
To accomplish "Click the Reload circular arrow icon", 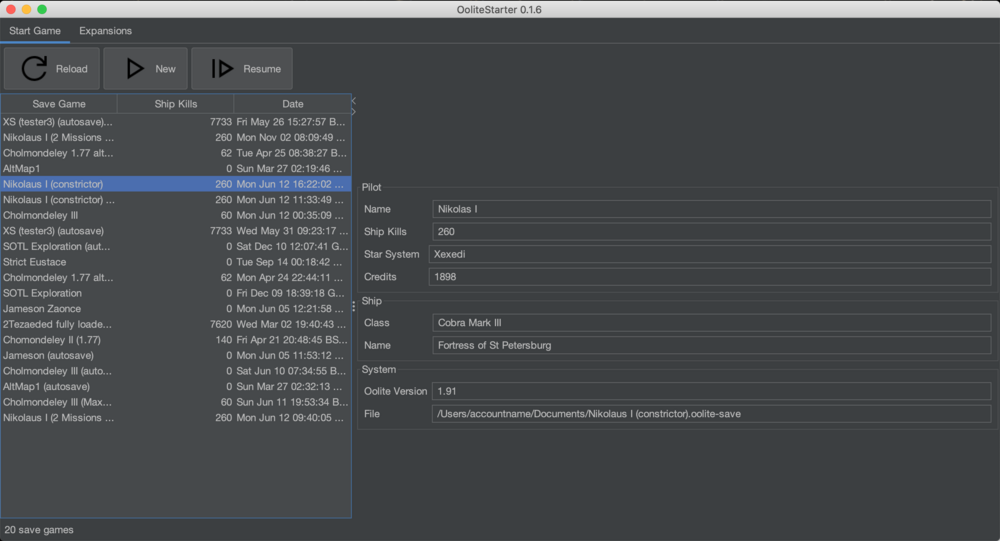I will 34,68.
